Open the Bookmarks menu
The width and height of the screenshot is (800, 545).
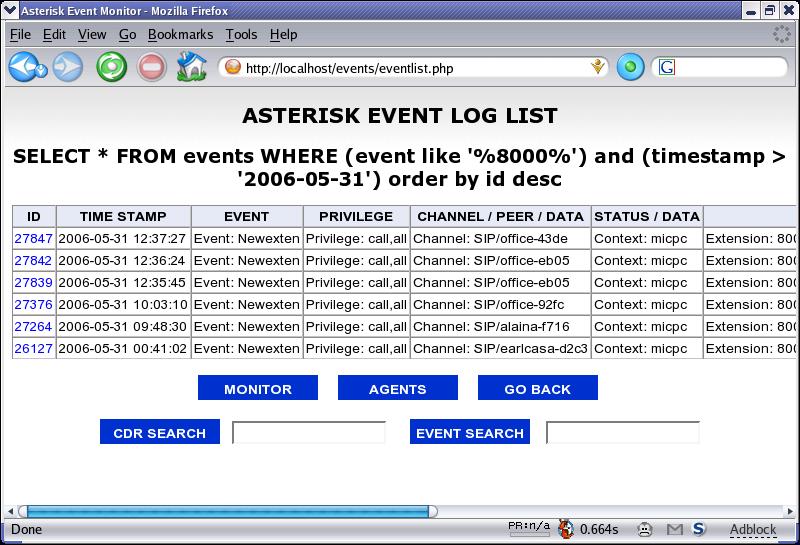[x=180, y=34]
